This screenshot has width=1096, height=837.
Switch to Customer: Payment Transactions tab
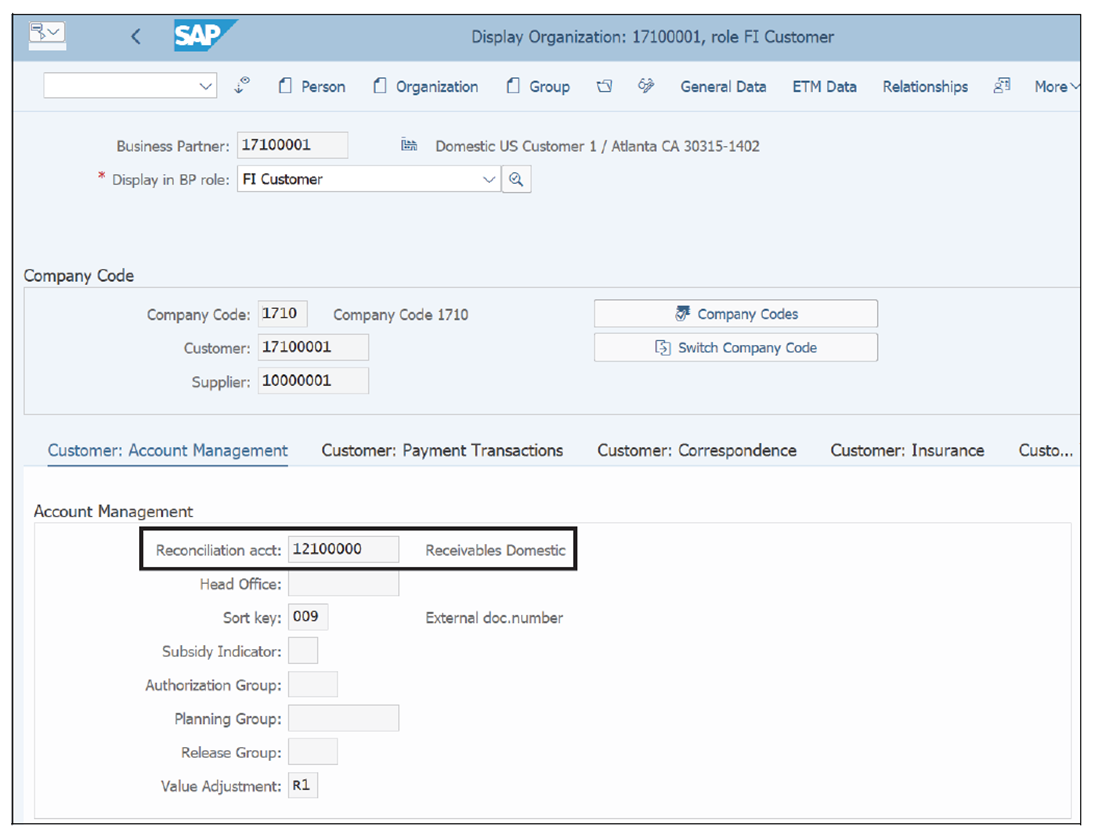[441, 450]
